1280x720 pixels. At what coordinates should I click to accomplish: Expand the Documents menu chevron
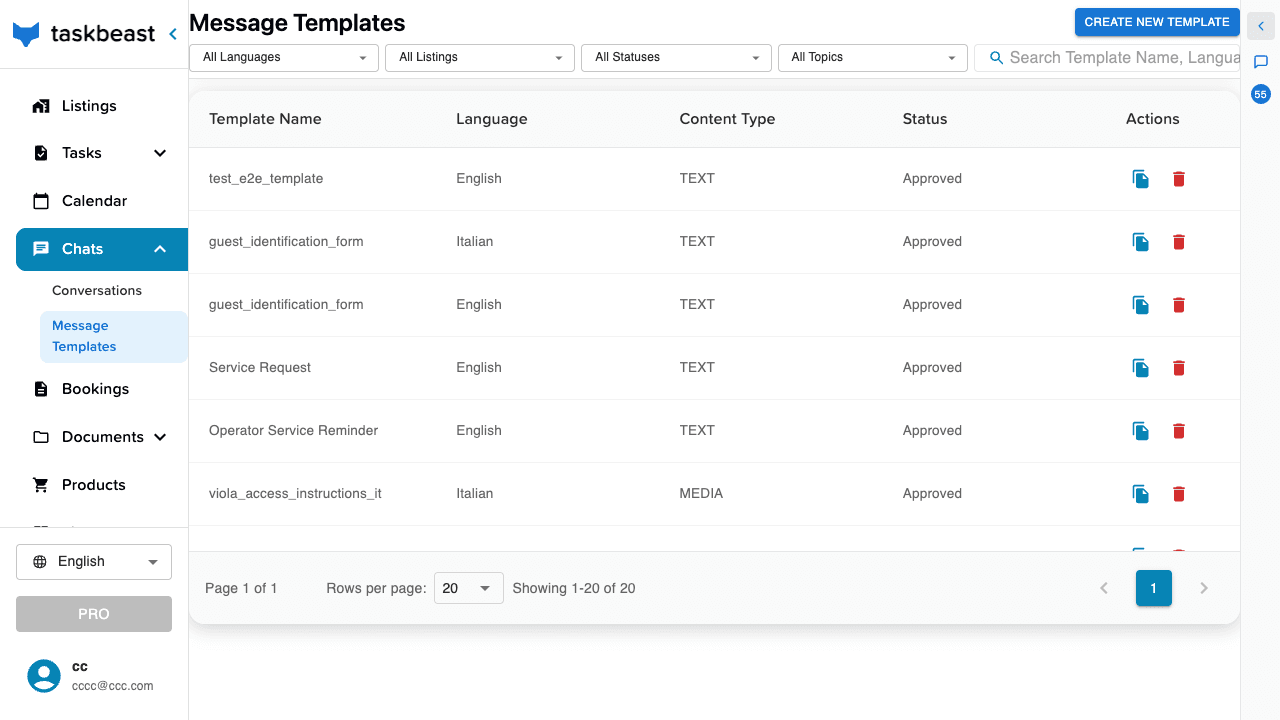(160, 437)
